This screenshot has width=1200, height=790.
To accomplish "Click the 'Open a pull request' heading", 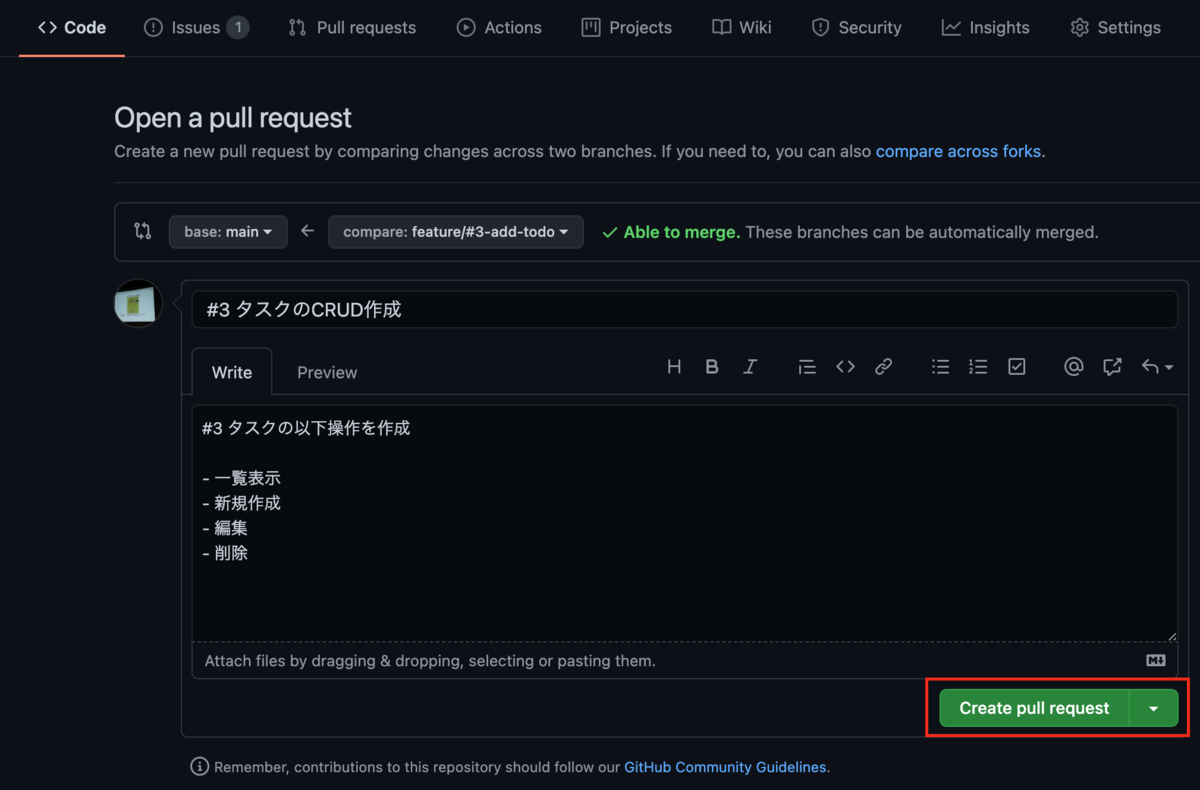I will tap(233, 118).
